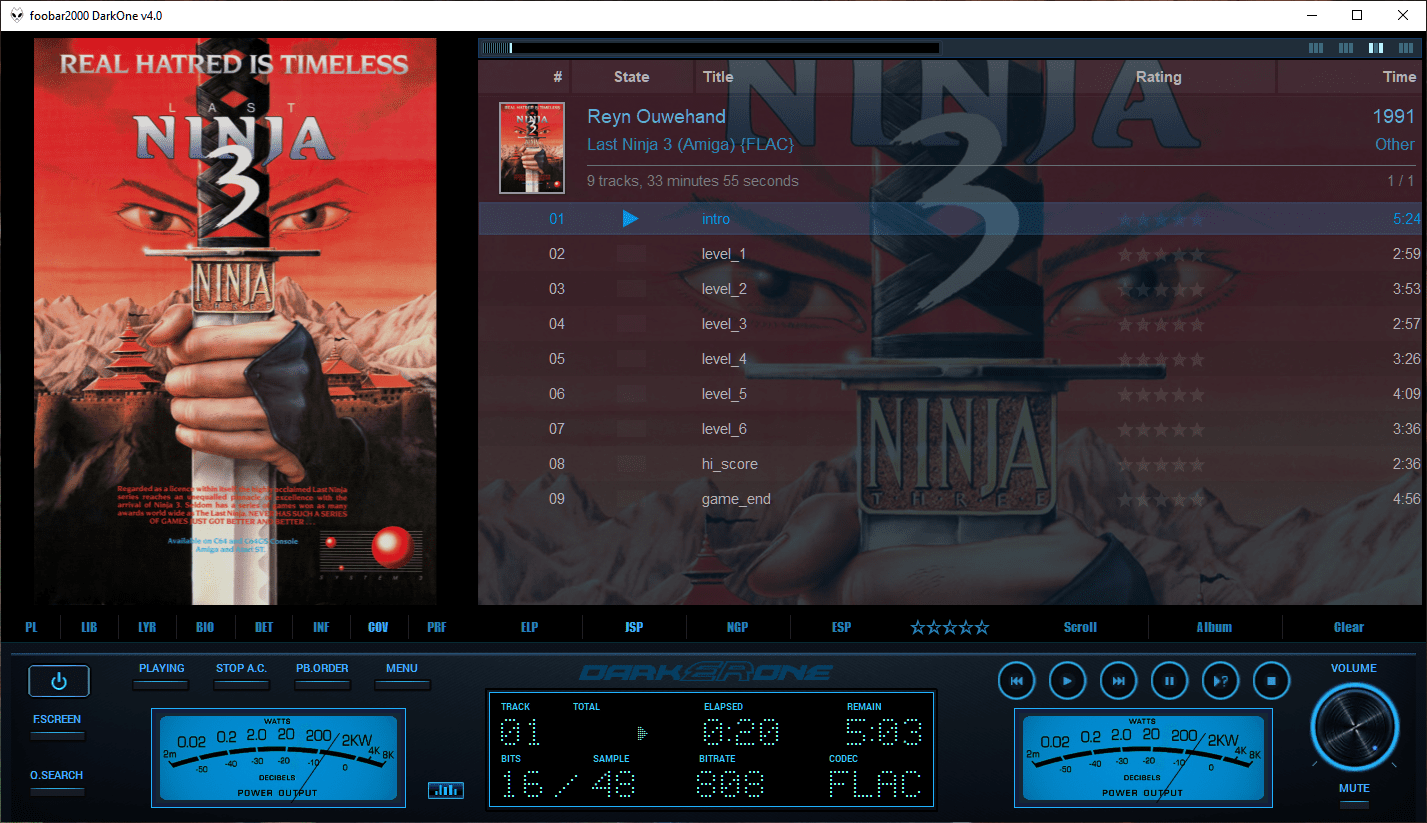This screenshot has width=1427, height=823.
Task: Click the Album button
Action: coord(1214,628)
